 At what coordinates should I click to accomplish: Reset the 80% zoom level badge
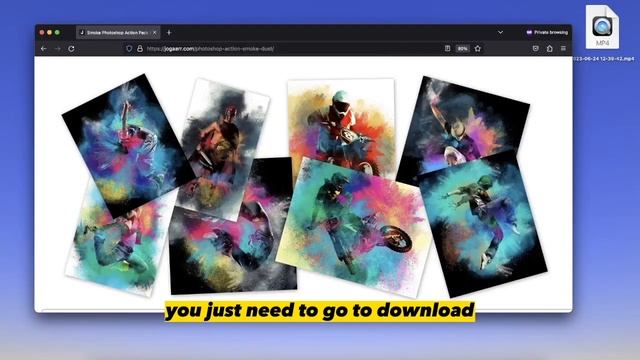tap(462, 49)
